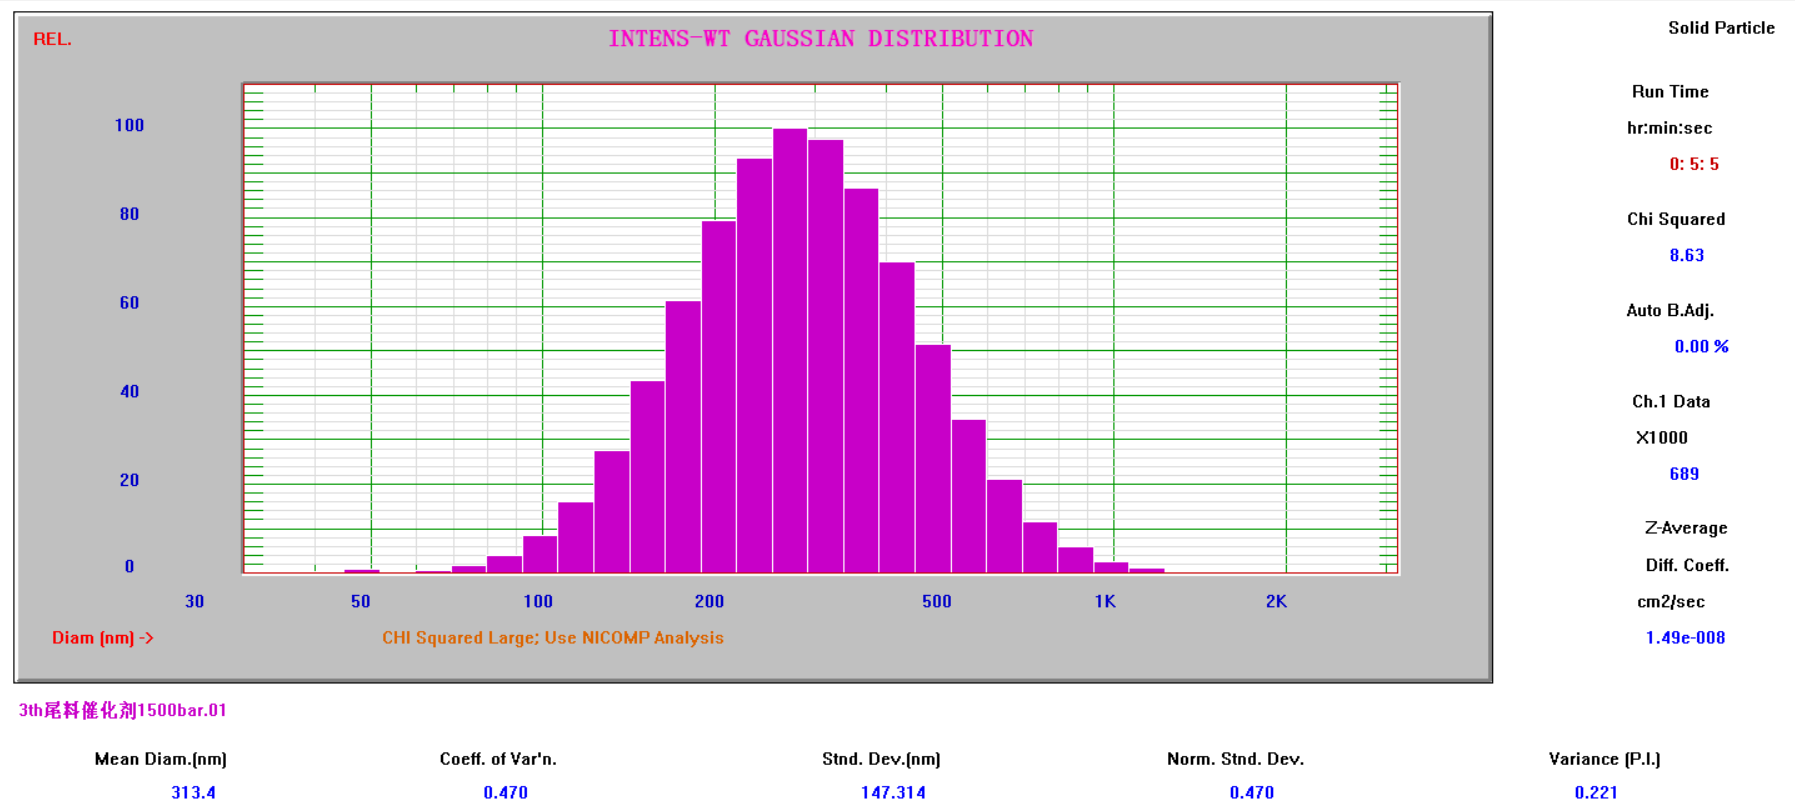
Task: Click the value under Norm. Stnd. Dev.
Action: tap(1251, 792)
